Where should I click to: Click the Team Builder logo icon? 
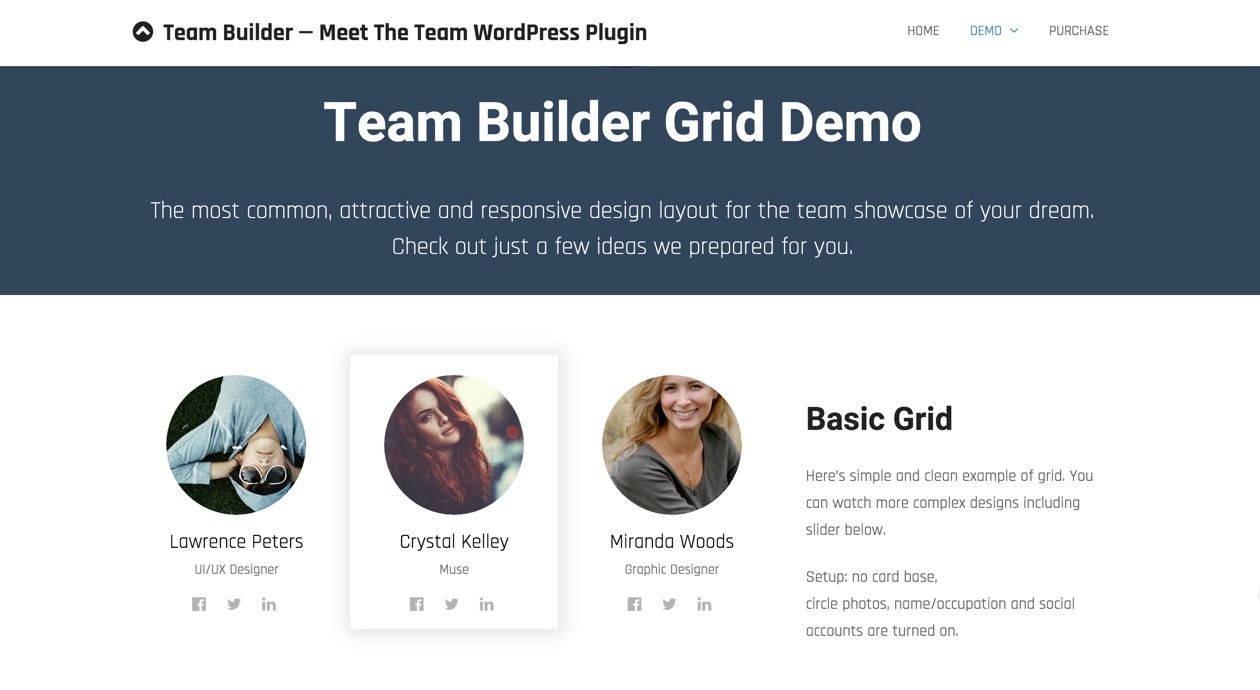point(143,31)
